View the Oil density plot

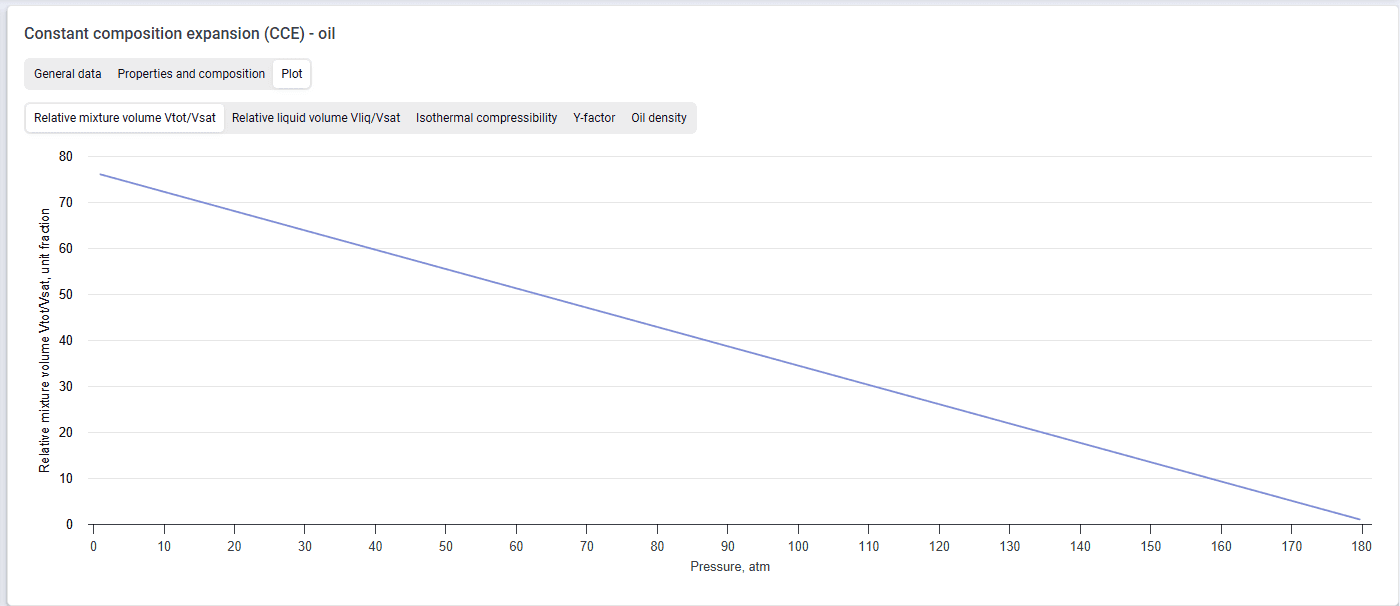[x=659, y=118]
